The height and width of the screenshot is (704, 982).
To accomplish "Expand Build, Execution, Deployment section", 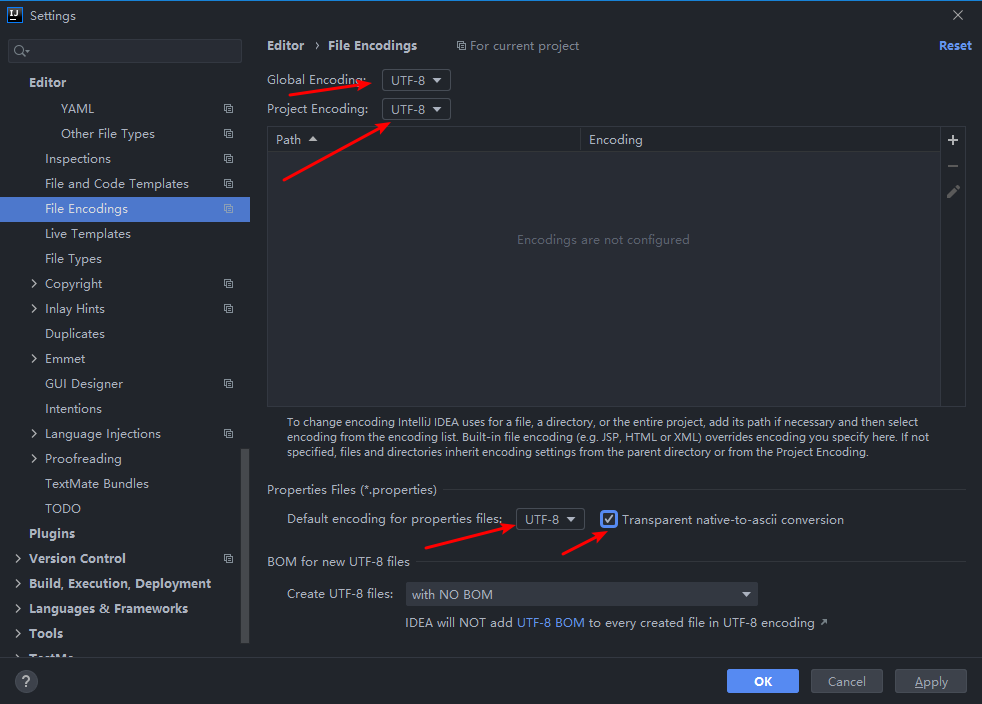I will pyautogui.click(x=18, y=584).
